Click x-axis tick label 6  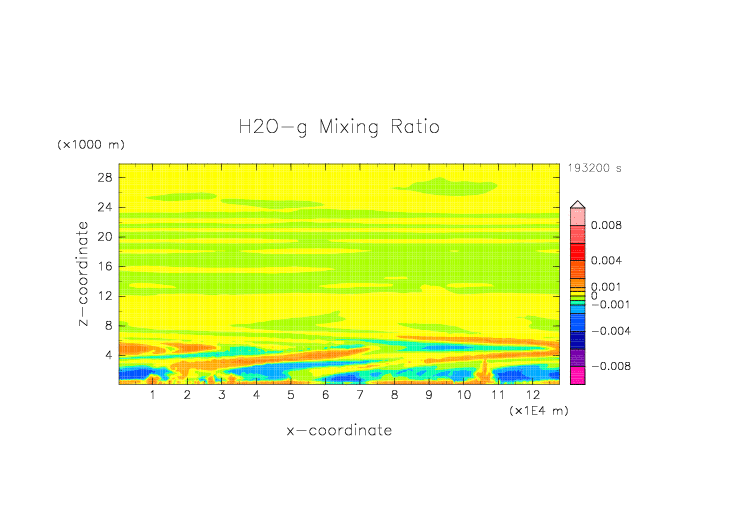[x=325, y=396]
